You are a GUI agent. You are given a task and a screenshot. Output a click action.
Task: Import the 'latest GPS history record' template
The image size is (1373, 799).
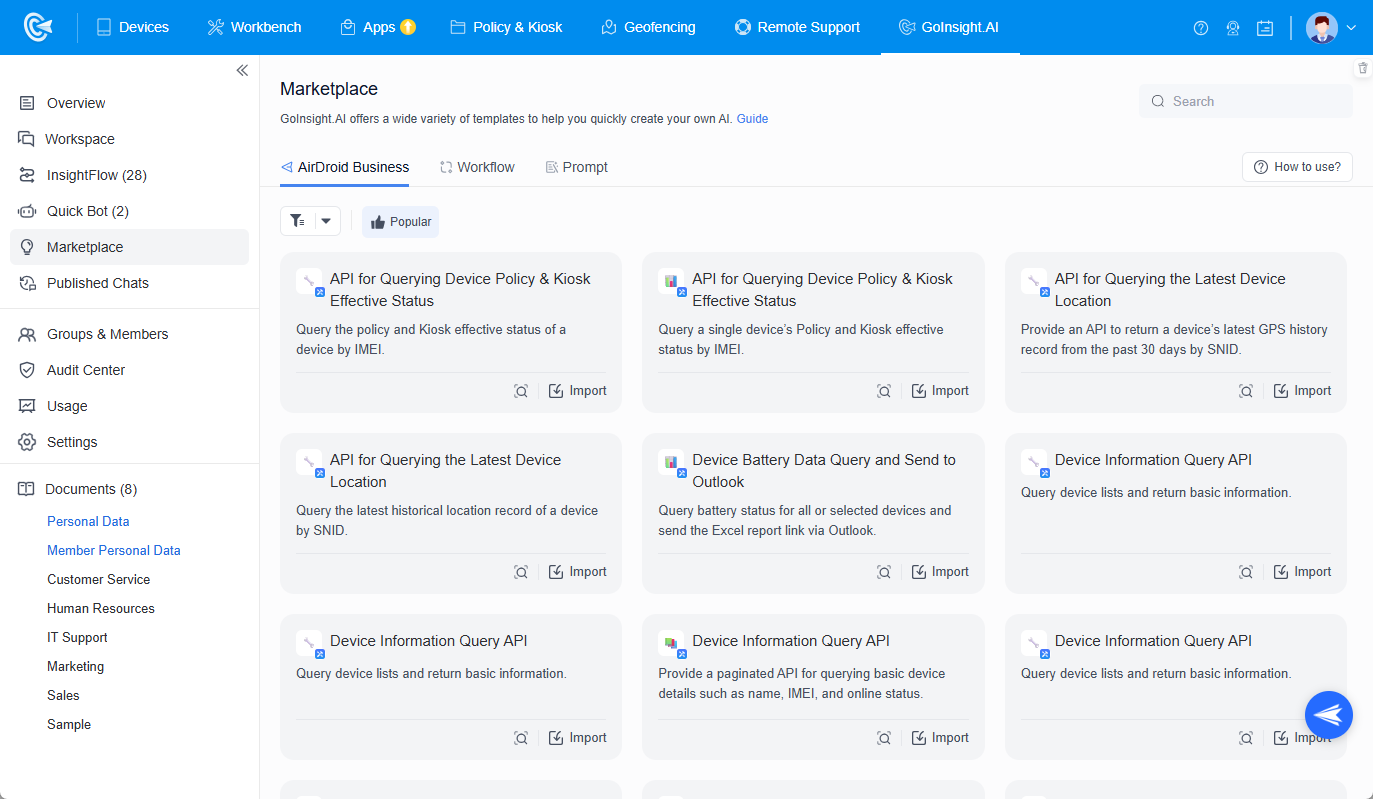pos(1301,391)
